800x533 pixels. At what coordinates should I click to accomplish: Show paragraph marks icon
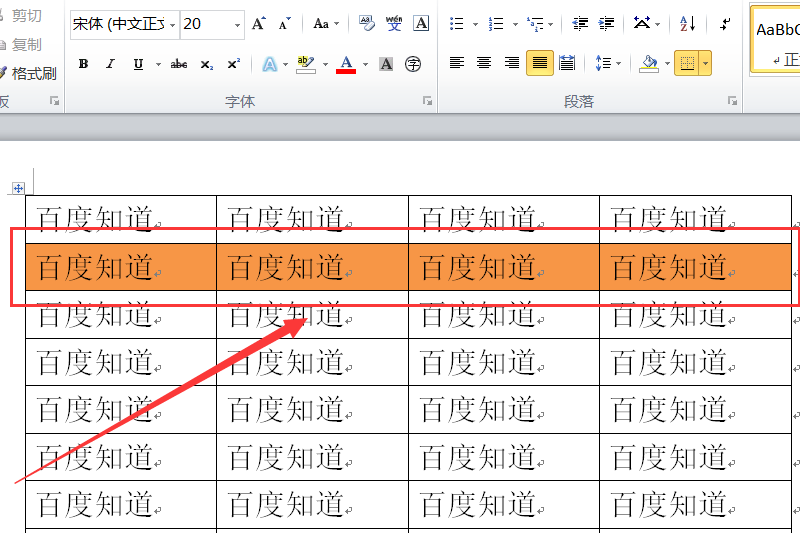(x=725, y=23)
